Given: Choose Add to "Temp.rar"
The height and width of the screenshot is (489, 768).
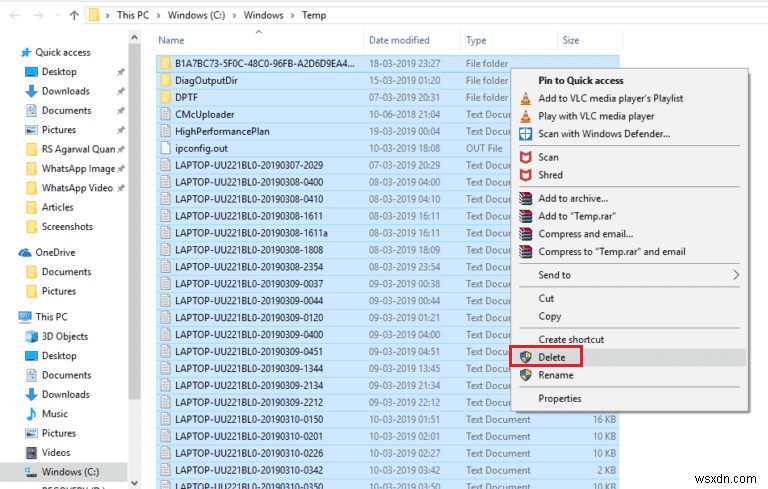Looking at the screenshot, I should 577,216.
